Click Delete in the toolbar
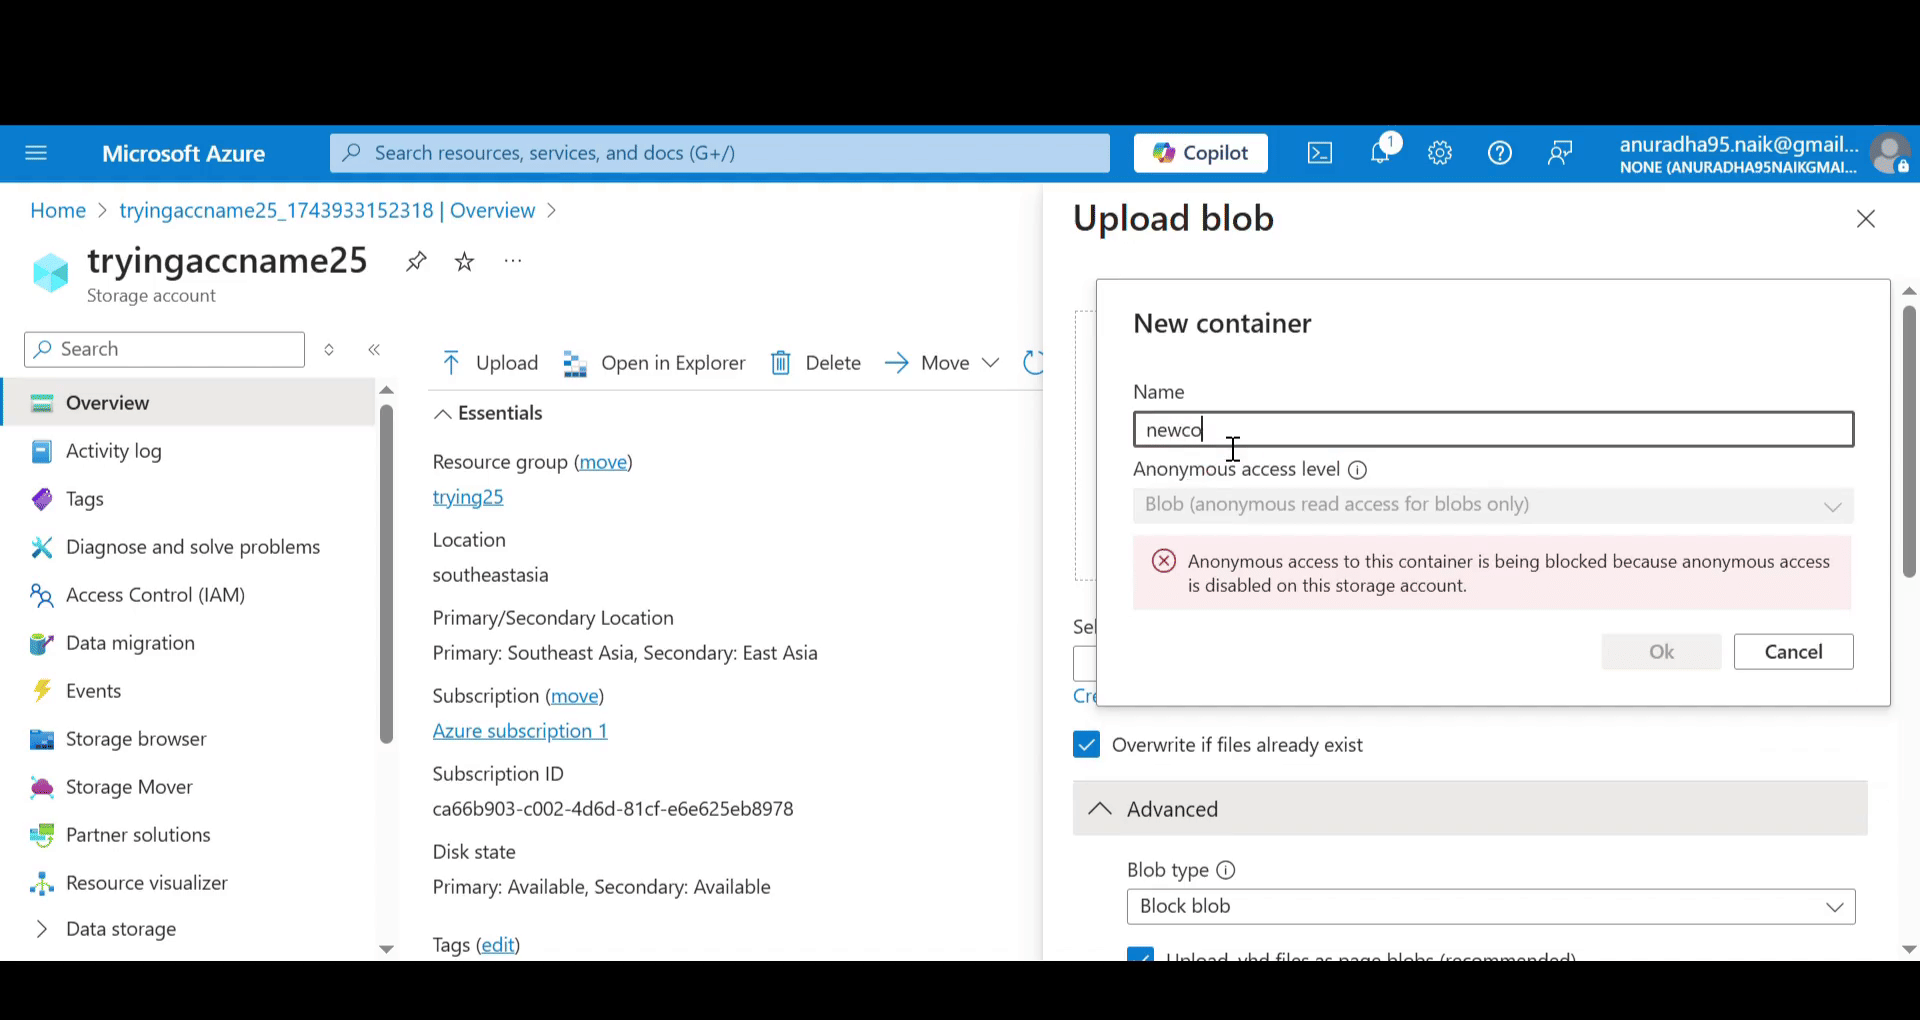This screenshot has width=1920, height=1020. [816, 362]
